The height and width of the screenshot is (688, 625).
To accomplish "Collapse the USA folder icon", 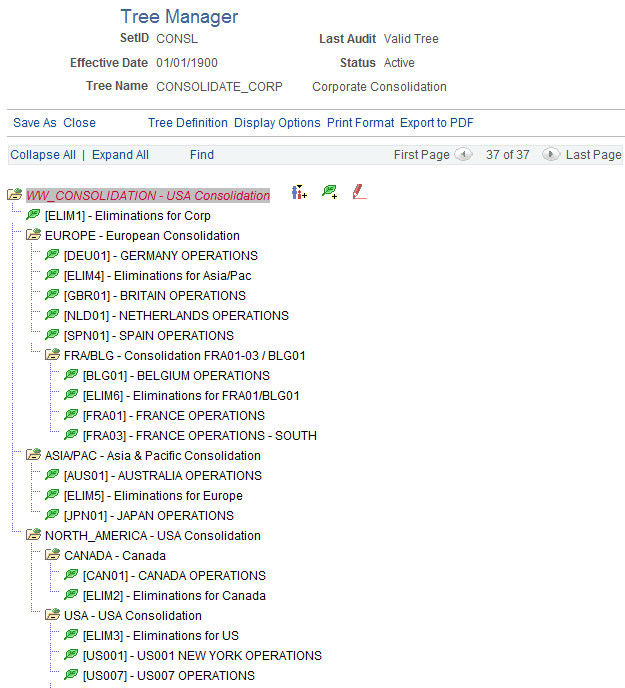I will point(52,614).
